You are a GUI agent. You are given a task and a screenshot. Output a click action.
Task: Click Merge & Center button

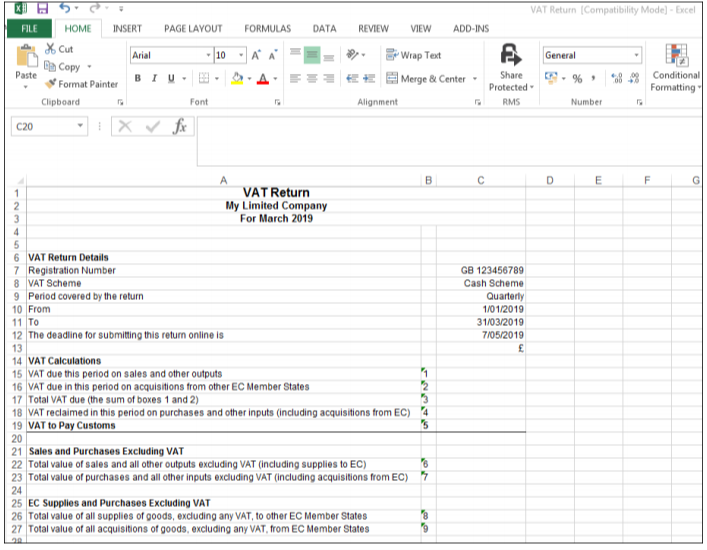426,78
